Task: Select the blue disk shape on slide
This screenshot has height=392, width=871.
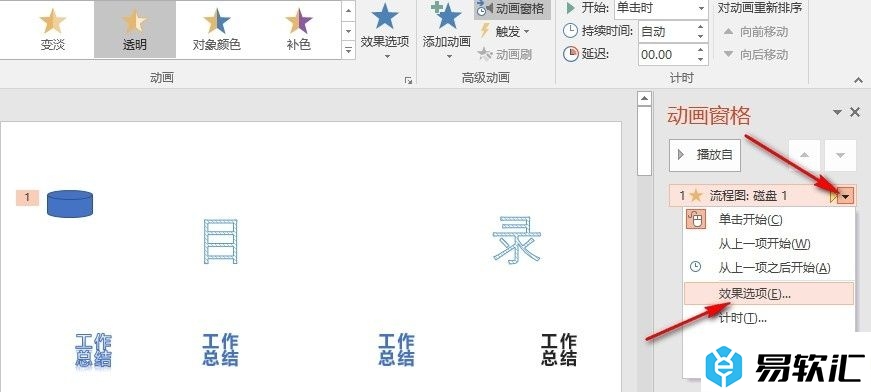Action: pyautogui.click(x=70, y=203)
